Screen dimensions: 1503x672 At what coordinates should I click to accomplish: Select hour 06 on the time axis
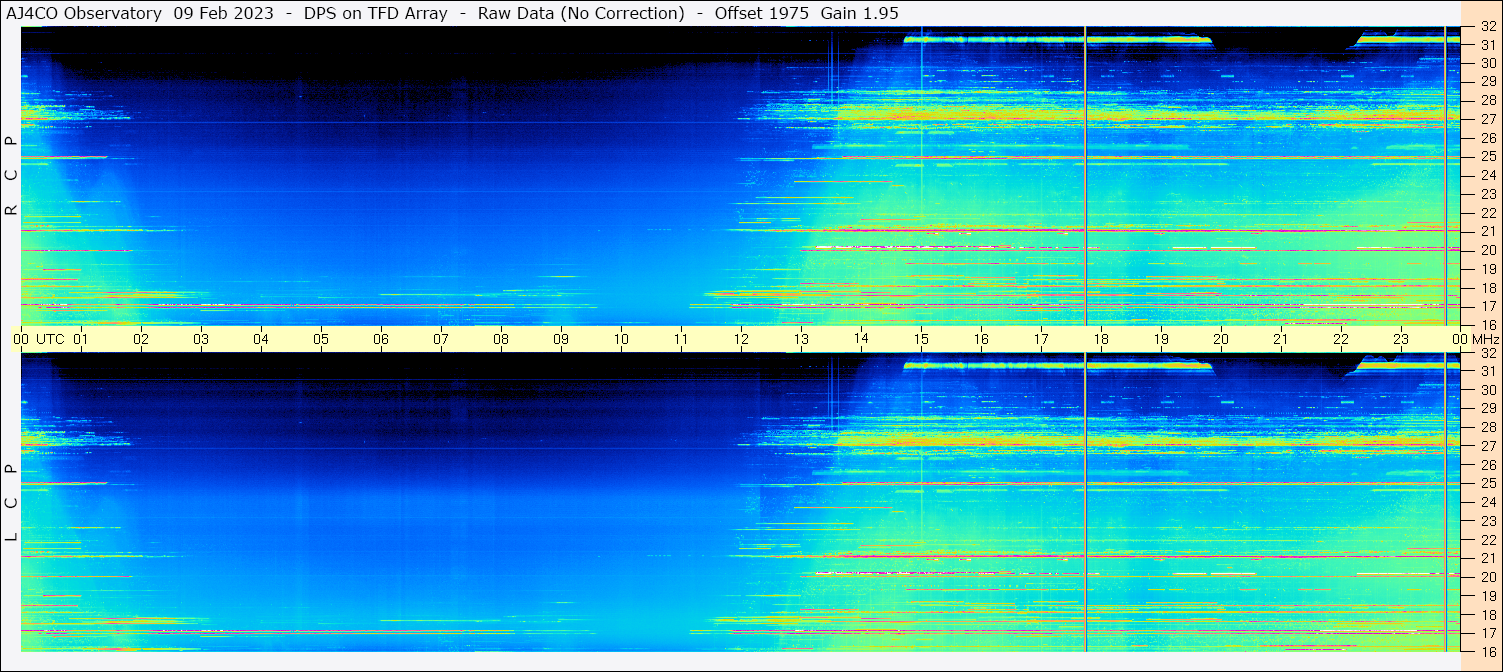click(x=381, y=339)
